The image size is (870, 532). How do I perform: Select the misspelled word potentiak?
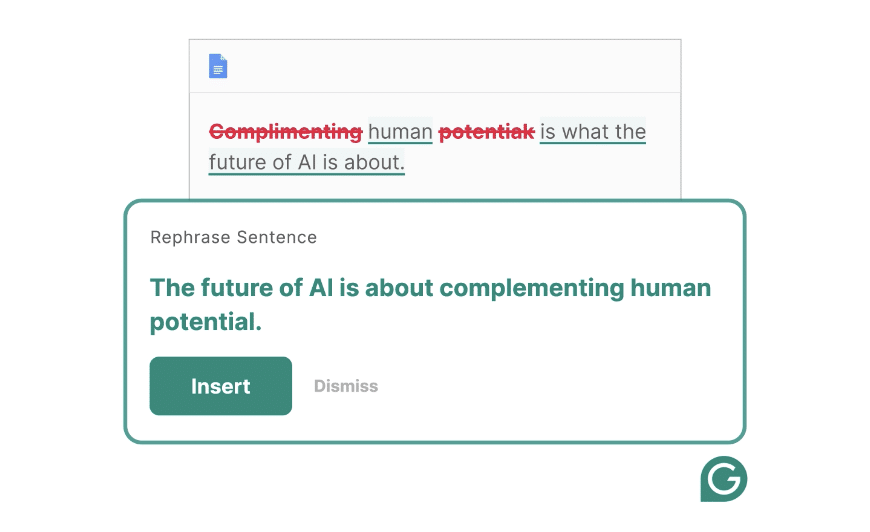tap(487, 132)
